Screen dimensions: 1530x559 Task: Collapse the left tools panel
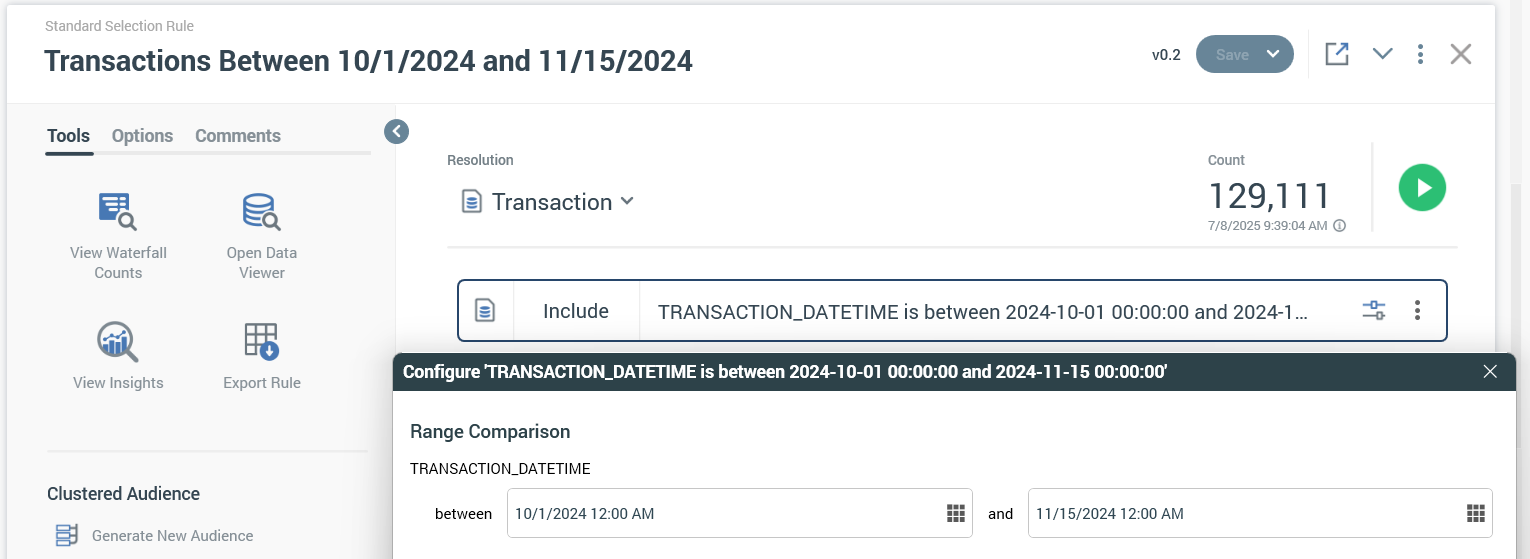pos(397,131)
